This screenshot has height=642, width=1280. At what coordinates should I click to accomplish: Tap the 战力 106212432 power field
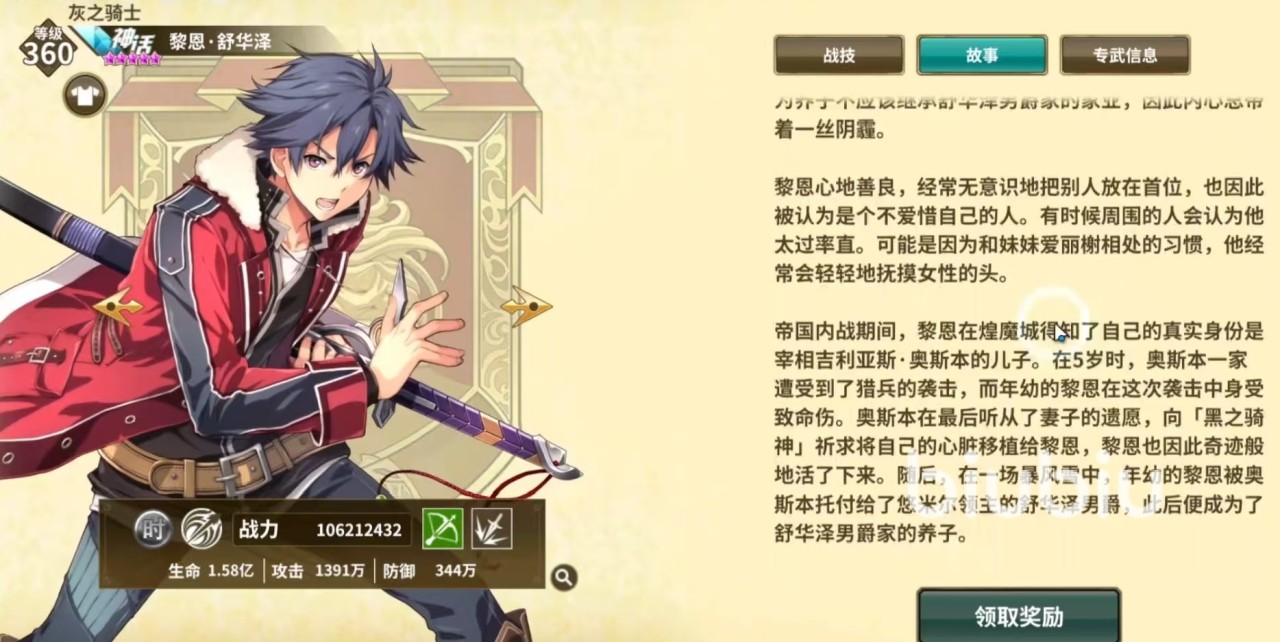pyautogui.click(x=320, y=529)
